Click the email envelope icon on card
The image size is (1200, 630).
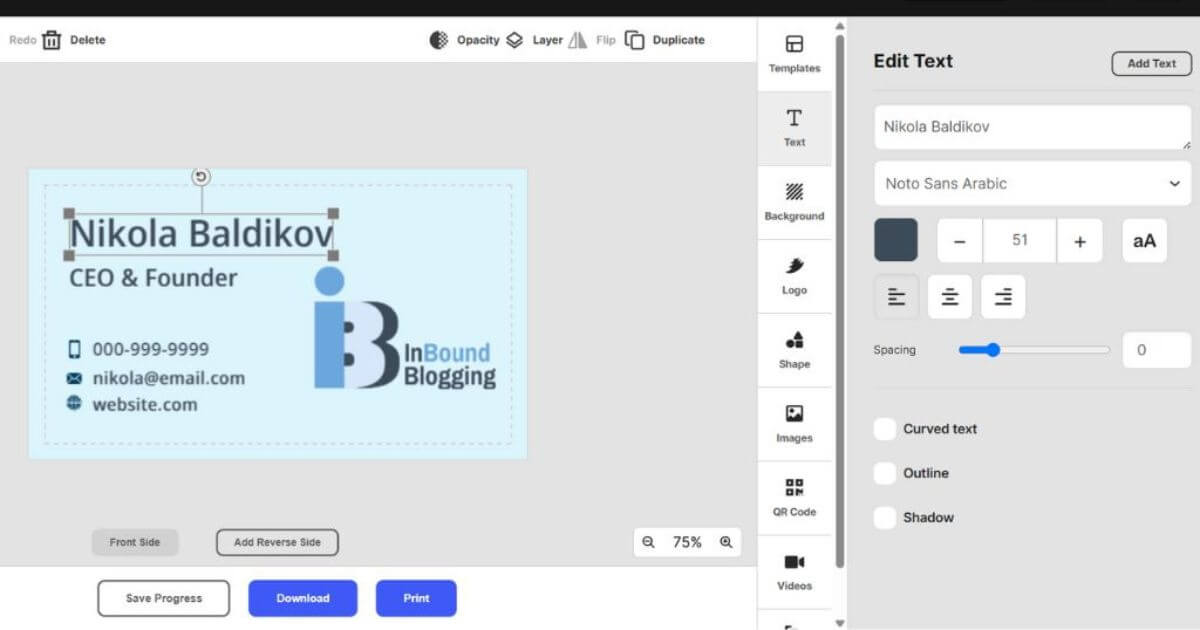click(x=74, y=378)
